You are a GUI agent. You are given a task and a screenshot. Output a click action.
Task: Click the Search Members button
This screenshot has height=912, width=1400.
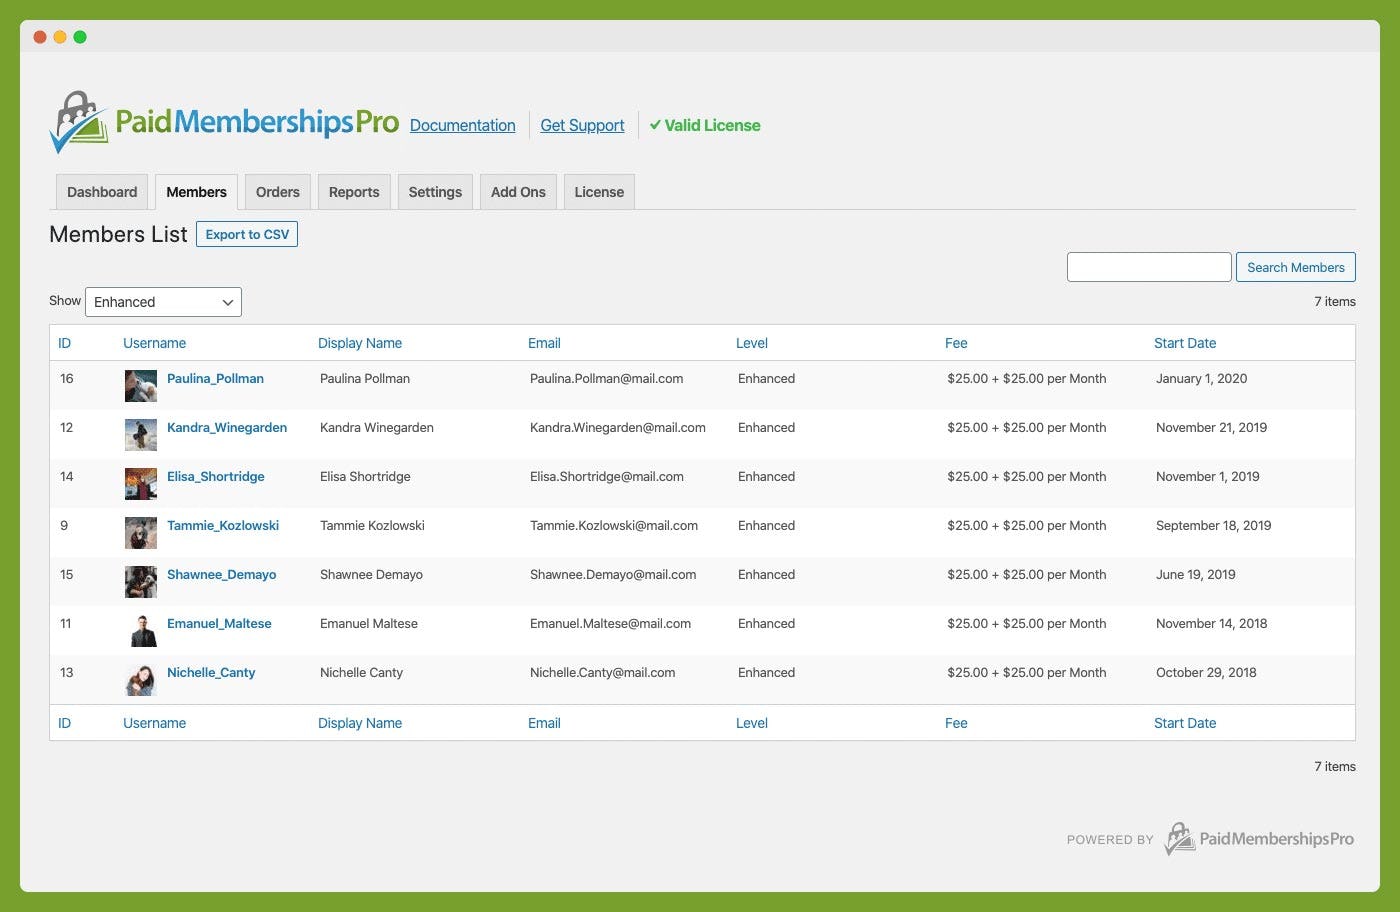(1295, 267)
